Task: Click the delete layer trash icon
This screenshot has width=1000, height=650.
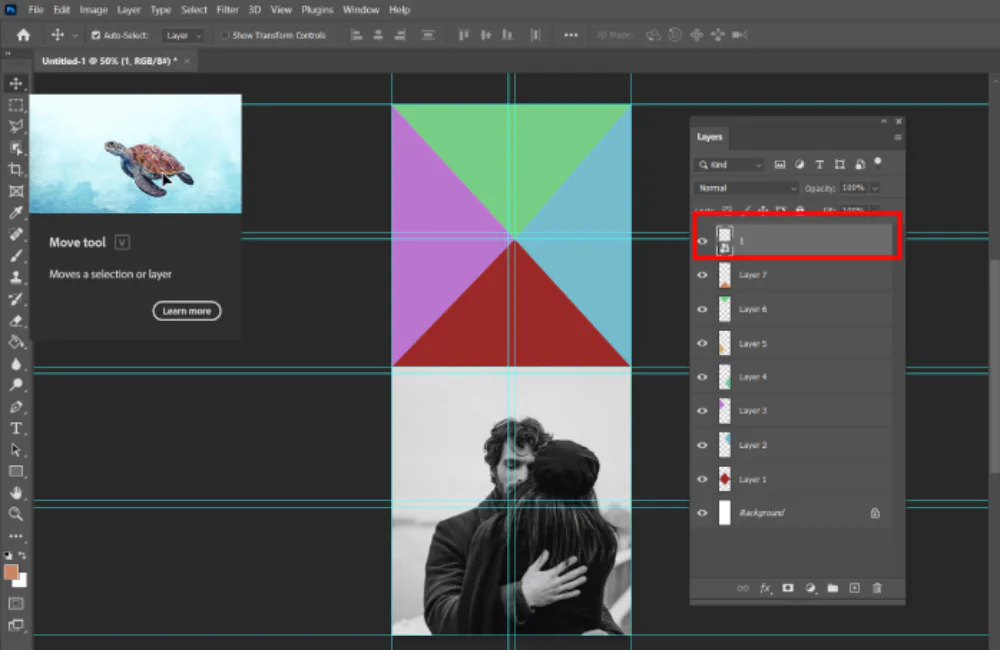Action: (877, 588)
